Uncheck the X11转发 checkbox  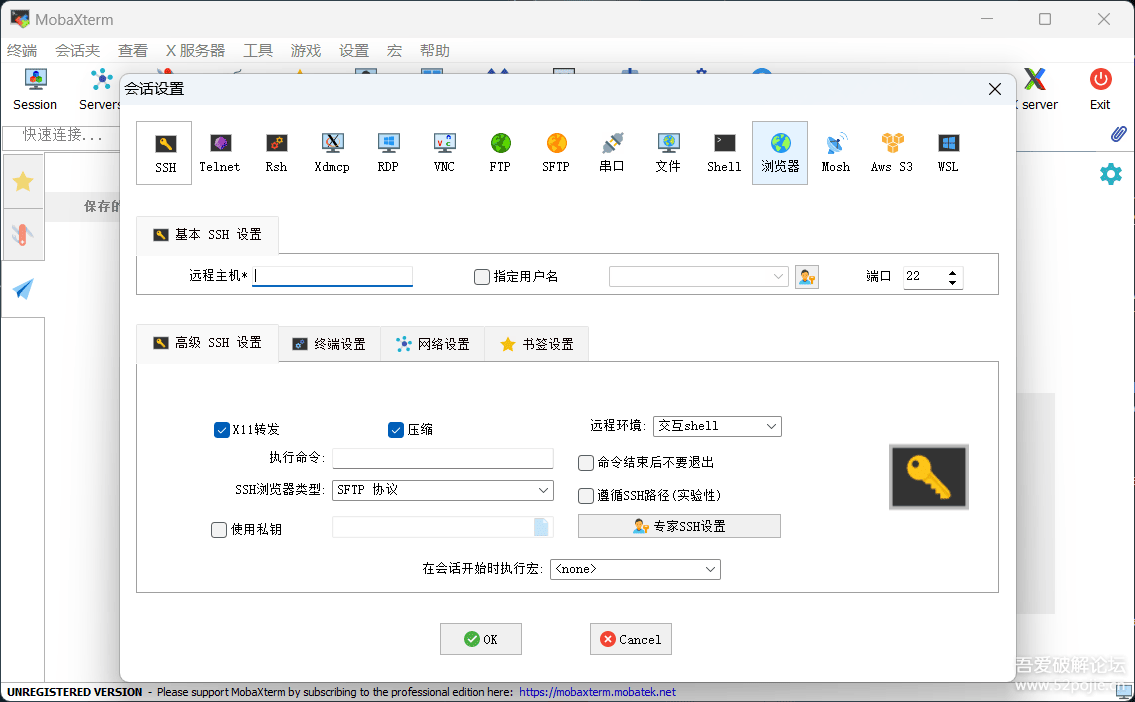click(222, 430)
